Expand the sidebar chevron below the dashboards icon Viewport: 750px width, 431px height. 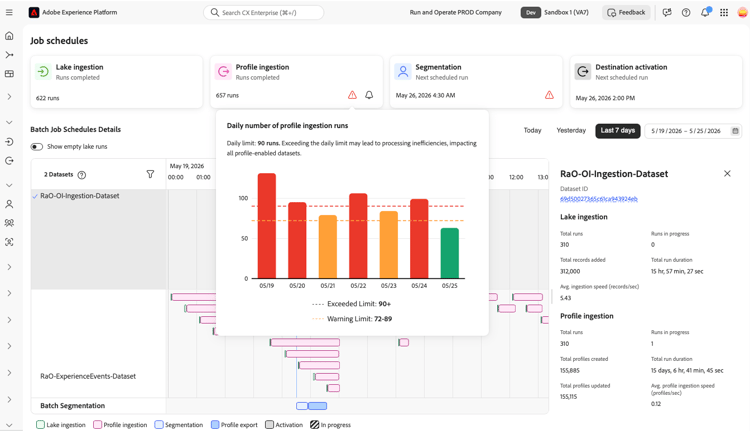(9, 97)
